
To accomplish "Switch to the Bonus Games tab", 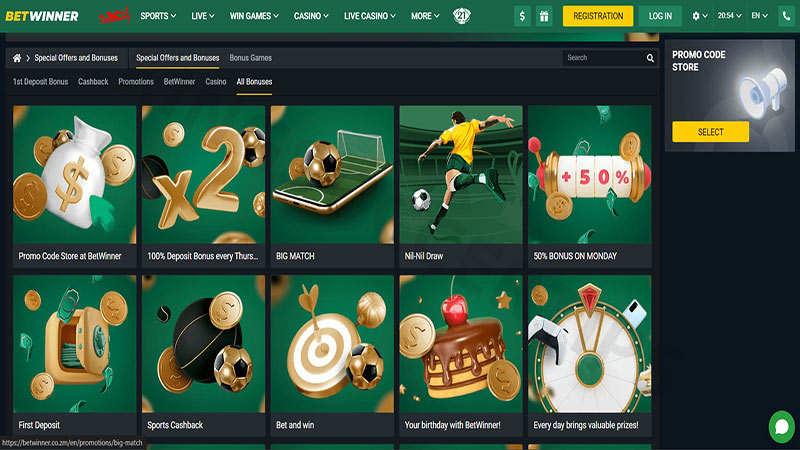I will pos(251,58).
